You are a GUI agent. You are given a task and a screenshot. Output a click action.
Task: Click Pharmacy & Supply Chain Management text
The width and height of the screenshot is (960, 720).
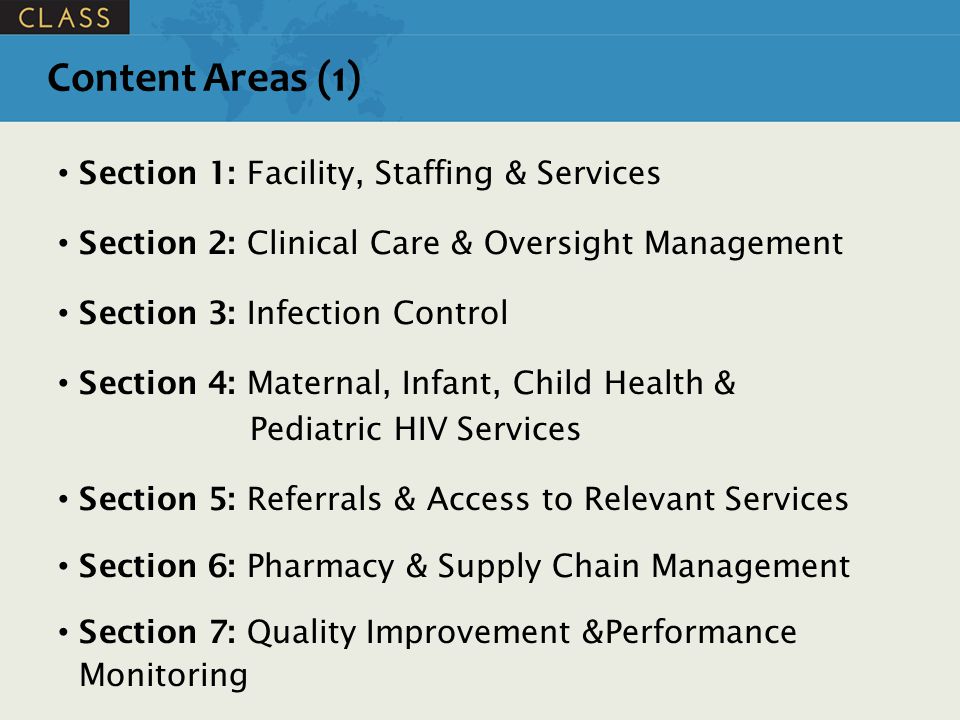click(549, 566)
